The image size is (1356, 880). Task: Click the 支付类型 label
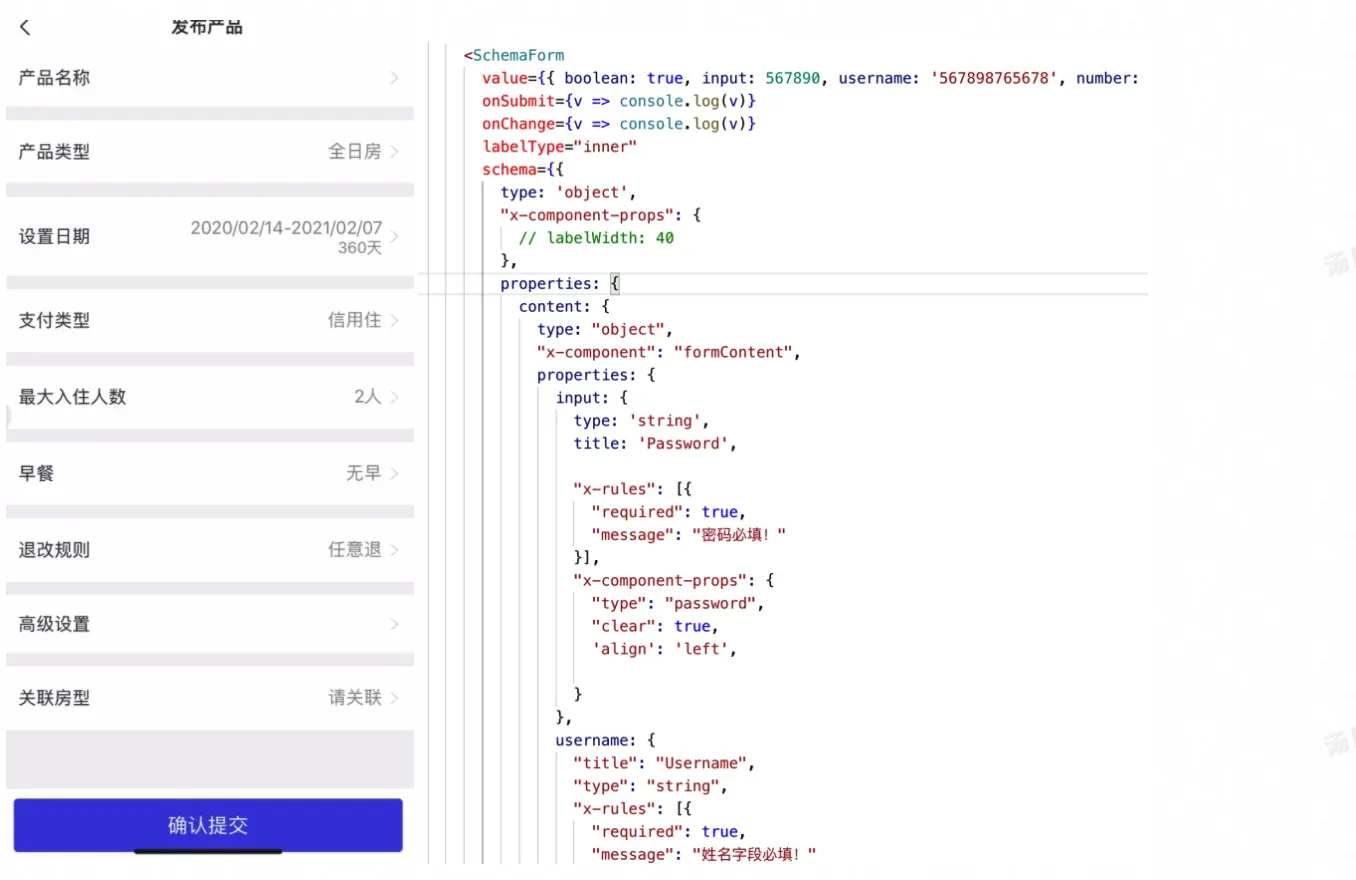[54, 321]
